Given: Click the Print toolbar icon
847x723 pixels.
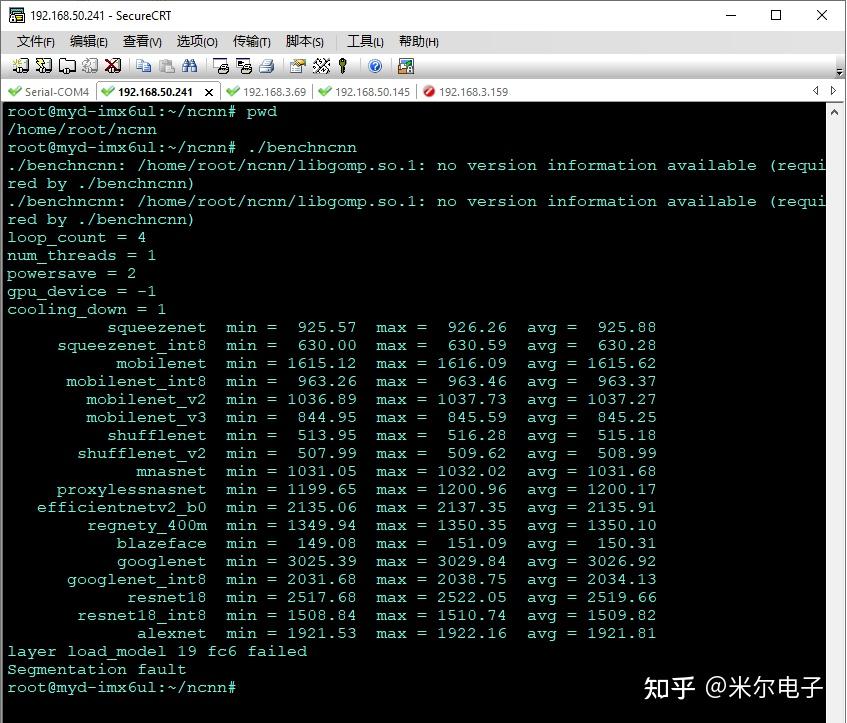Looking at the screenshot, I should click(266, 66).
